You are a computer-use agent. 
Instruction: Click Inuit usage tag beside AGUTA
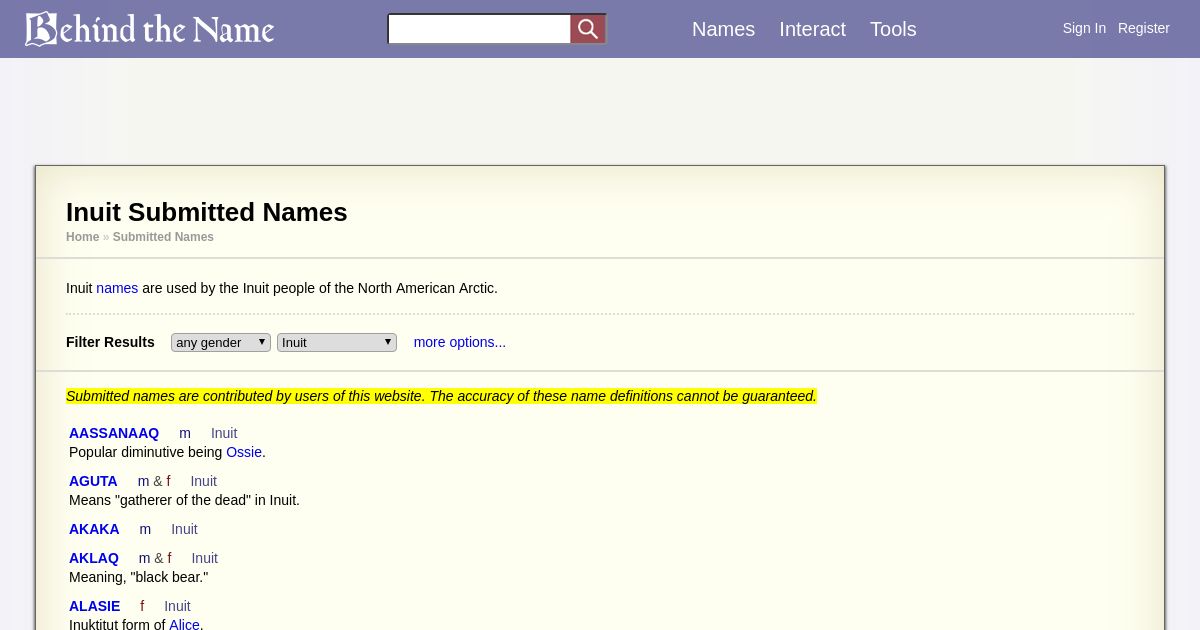click(204, 481)
